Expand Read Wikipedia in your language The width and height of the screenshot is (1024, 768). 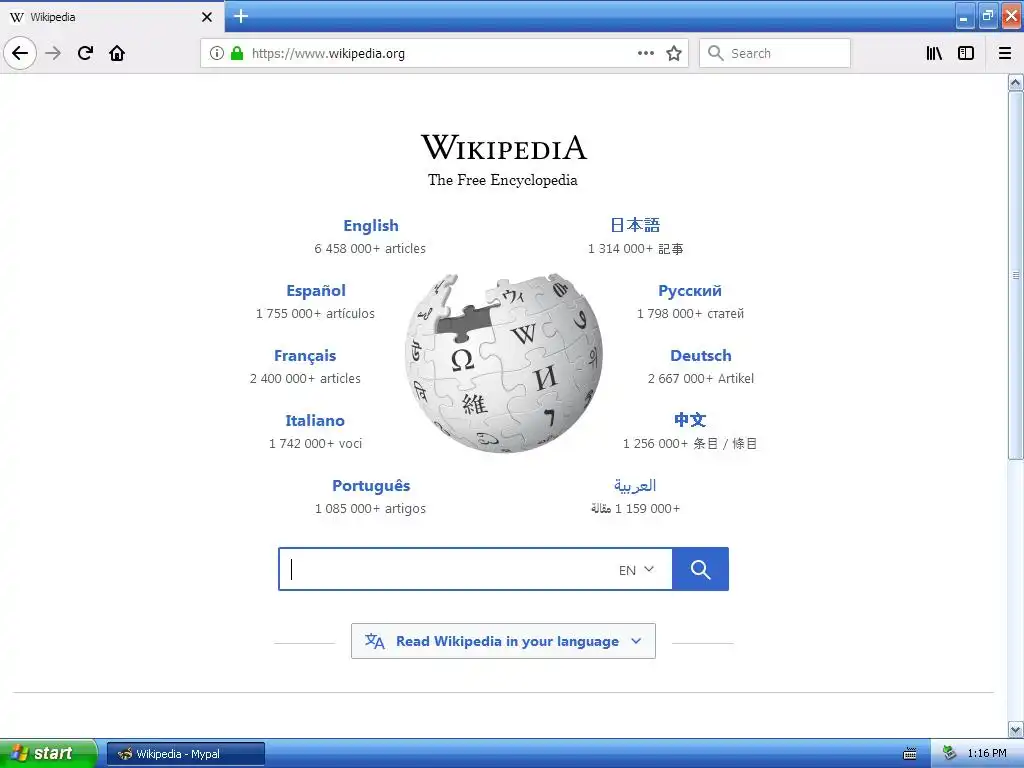coord(504,641)
